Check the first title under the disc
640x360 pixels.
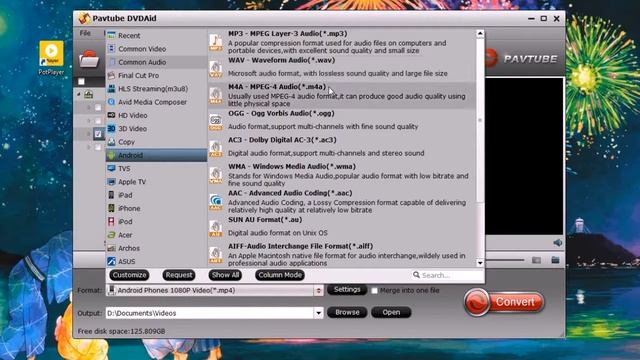(98, 107)
